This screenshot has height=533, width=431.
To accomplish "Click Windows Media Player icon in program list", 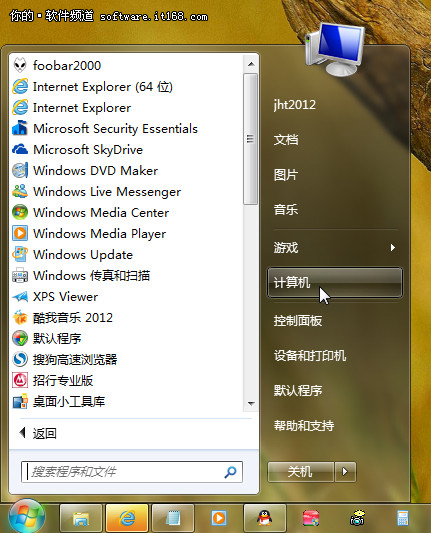I will (x=20, y=234).
